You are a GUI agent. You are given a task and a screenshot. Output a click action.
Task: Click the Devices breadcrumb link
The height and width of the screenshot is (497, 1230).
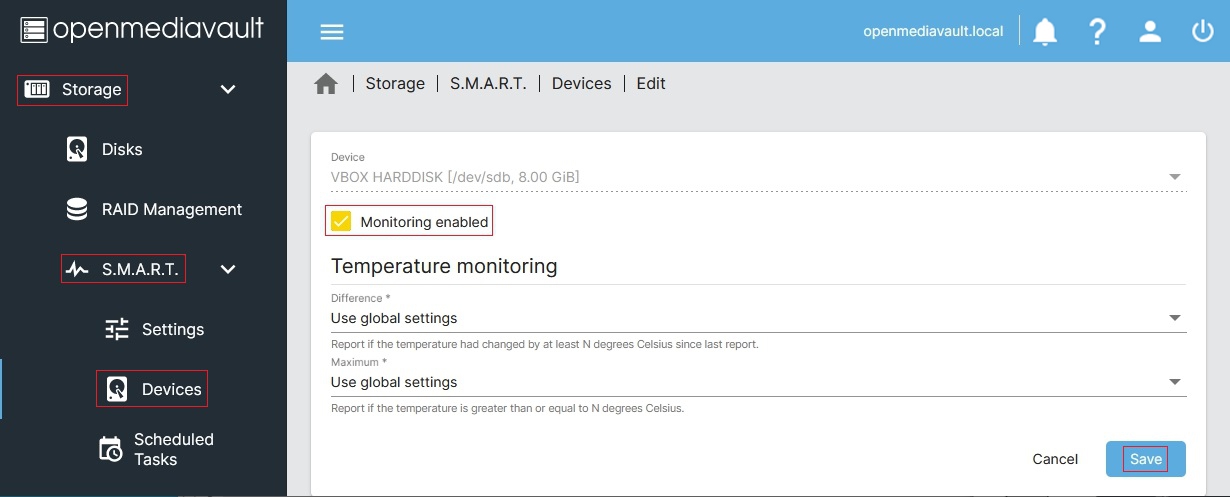(x=581, y=84)
